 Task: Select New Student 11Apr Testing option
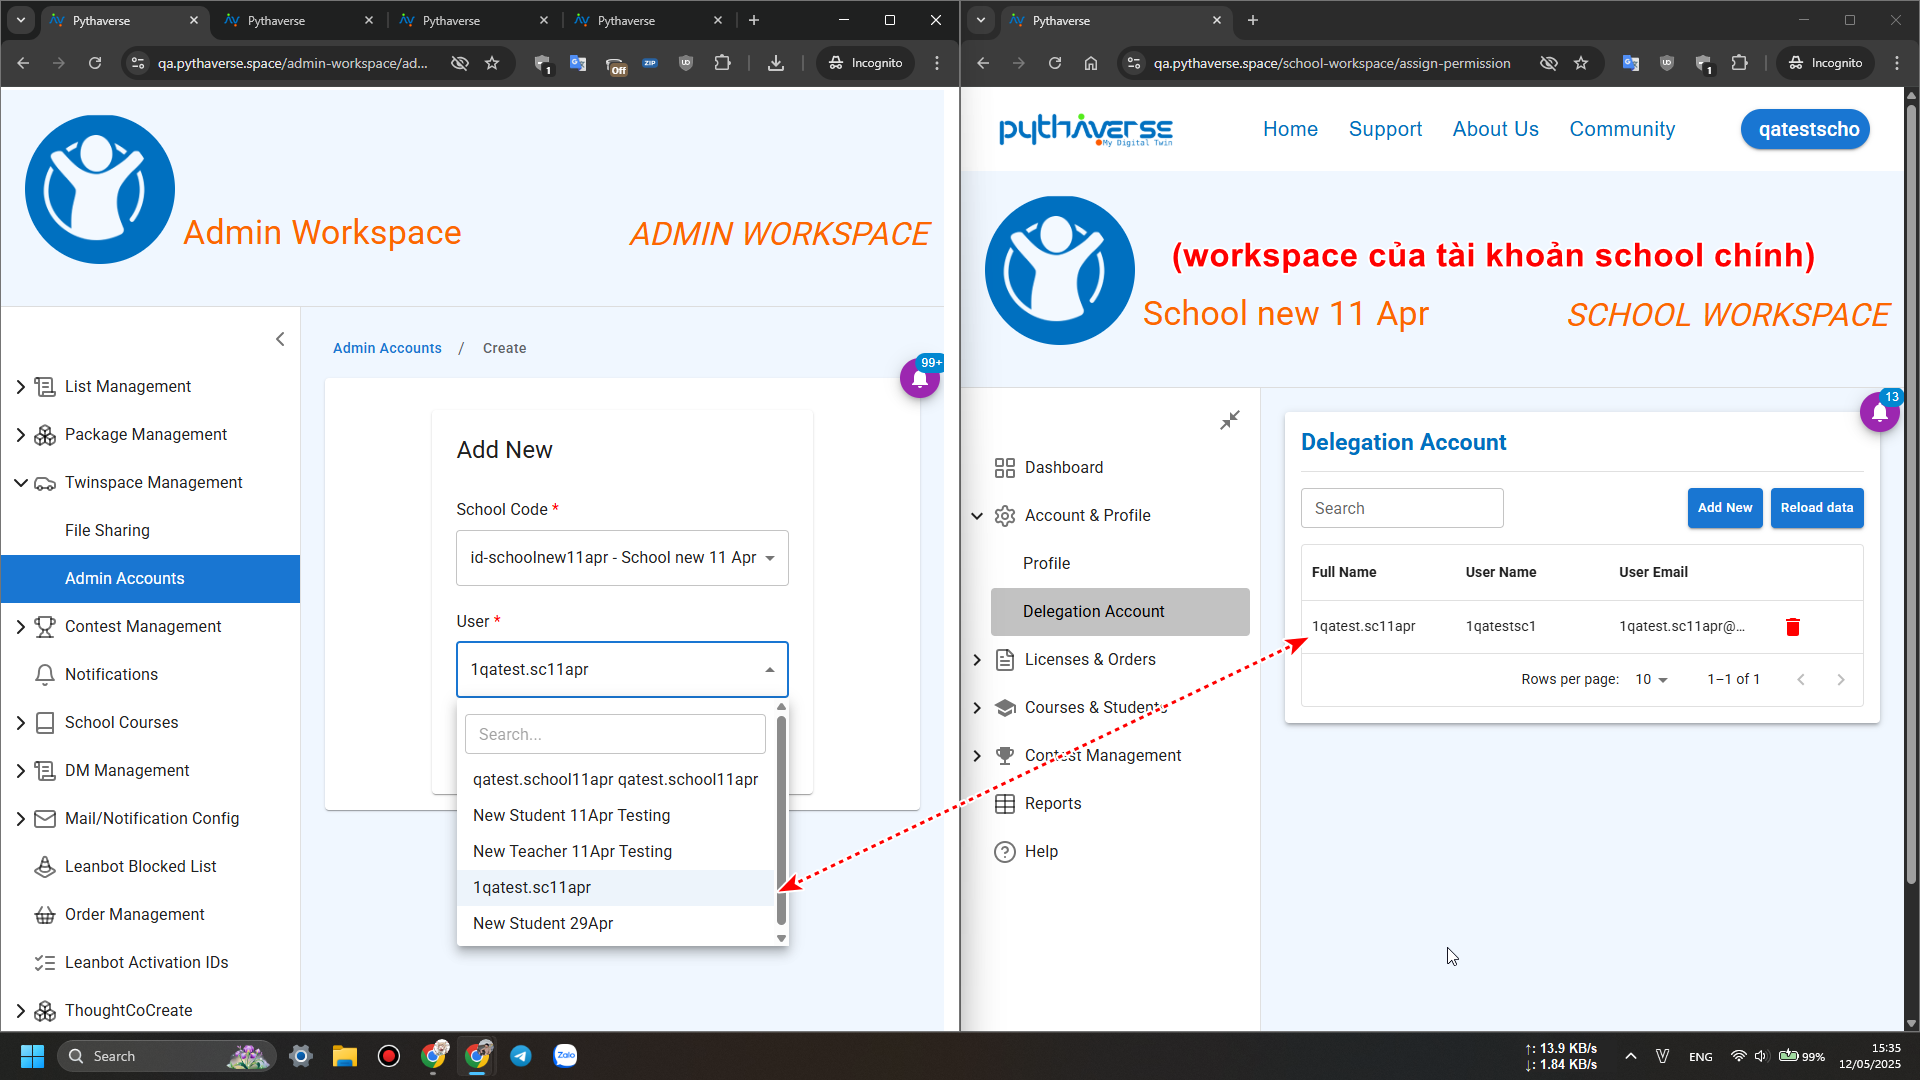616,816
